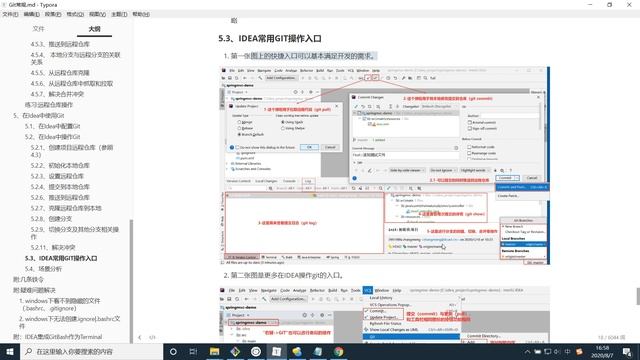Open the 文件(F) menu
The height and width of the screenshot is (360, 640).
click(10, 14)
